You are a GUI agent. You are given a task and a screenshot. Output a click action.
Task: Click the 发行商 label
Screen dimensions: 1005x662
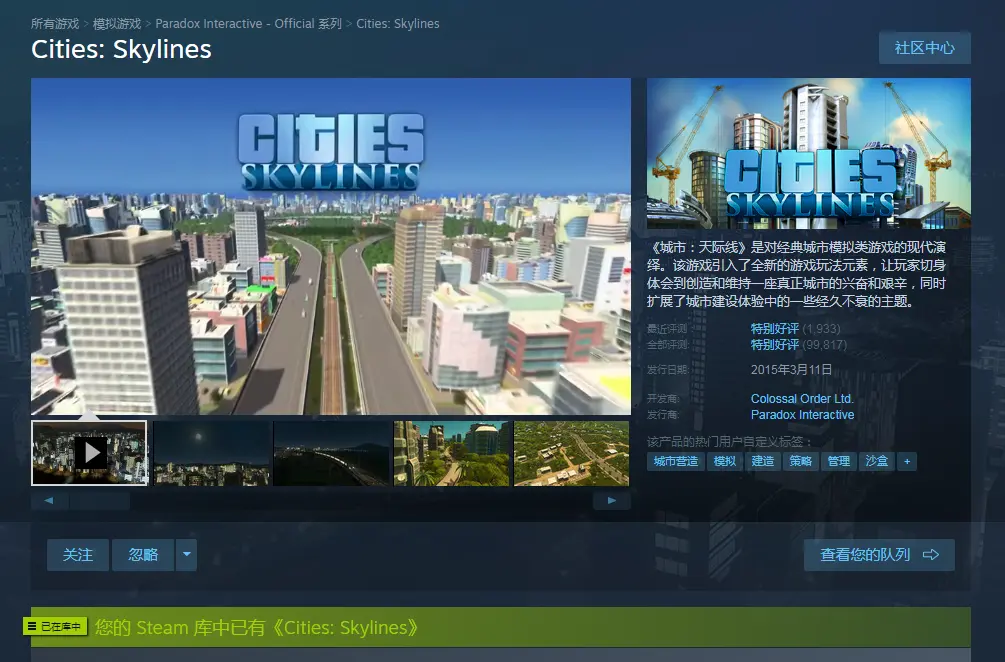(x=663, y=415)
